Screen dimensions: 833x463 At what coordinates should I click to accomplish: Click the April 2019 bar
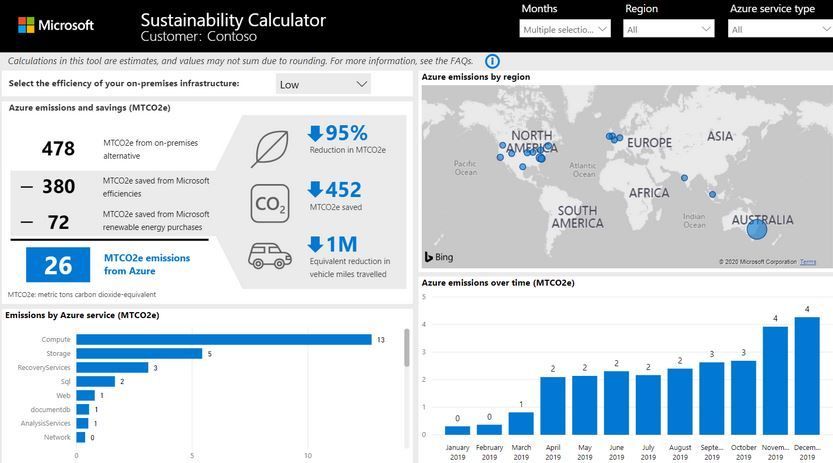552,406
